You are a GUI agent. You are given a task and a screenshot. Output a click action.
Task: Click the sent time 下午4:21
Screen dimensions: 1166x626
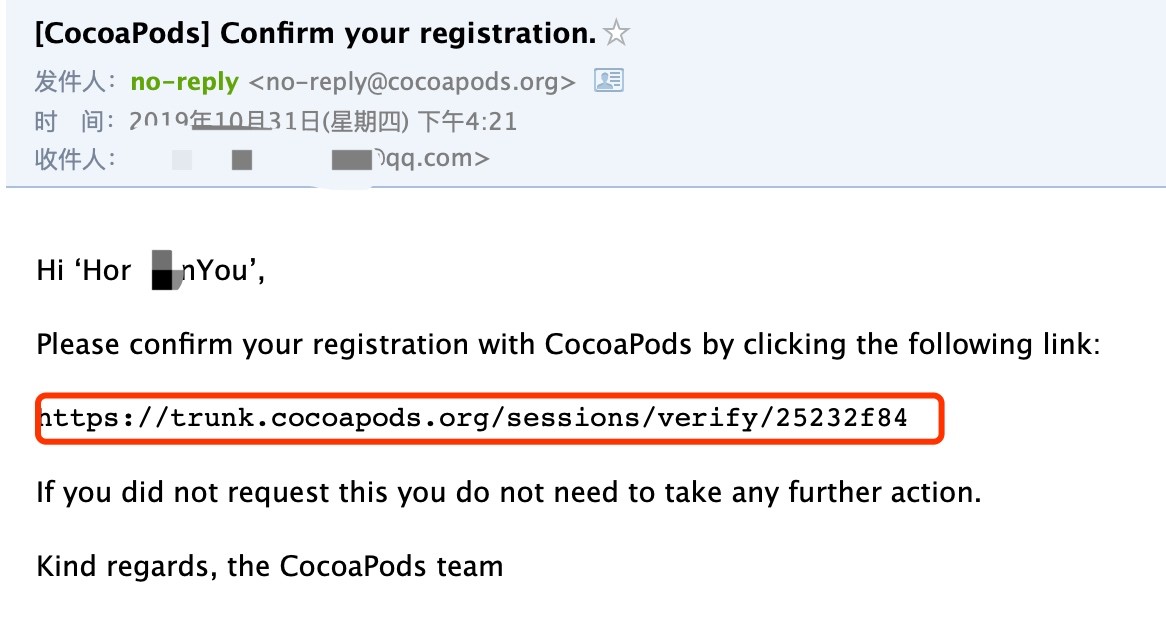467,120
